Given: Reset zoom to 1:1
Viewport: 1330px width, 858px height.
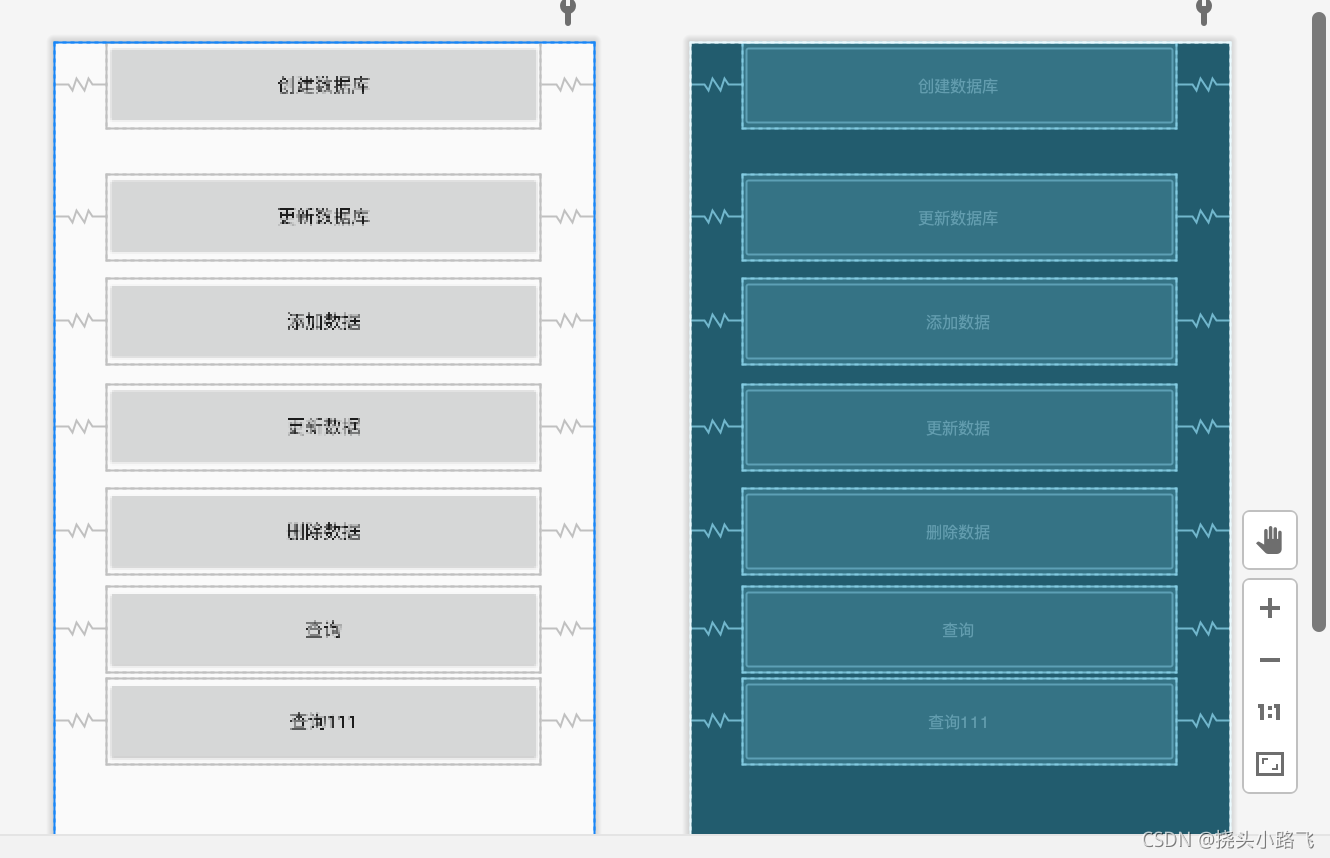Looking at the screenshot, I should [x=1270, y=712].
